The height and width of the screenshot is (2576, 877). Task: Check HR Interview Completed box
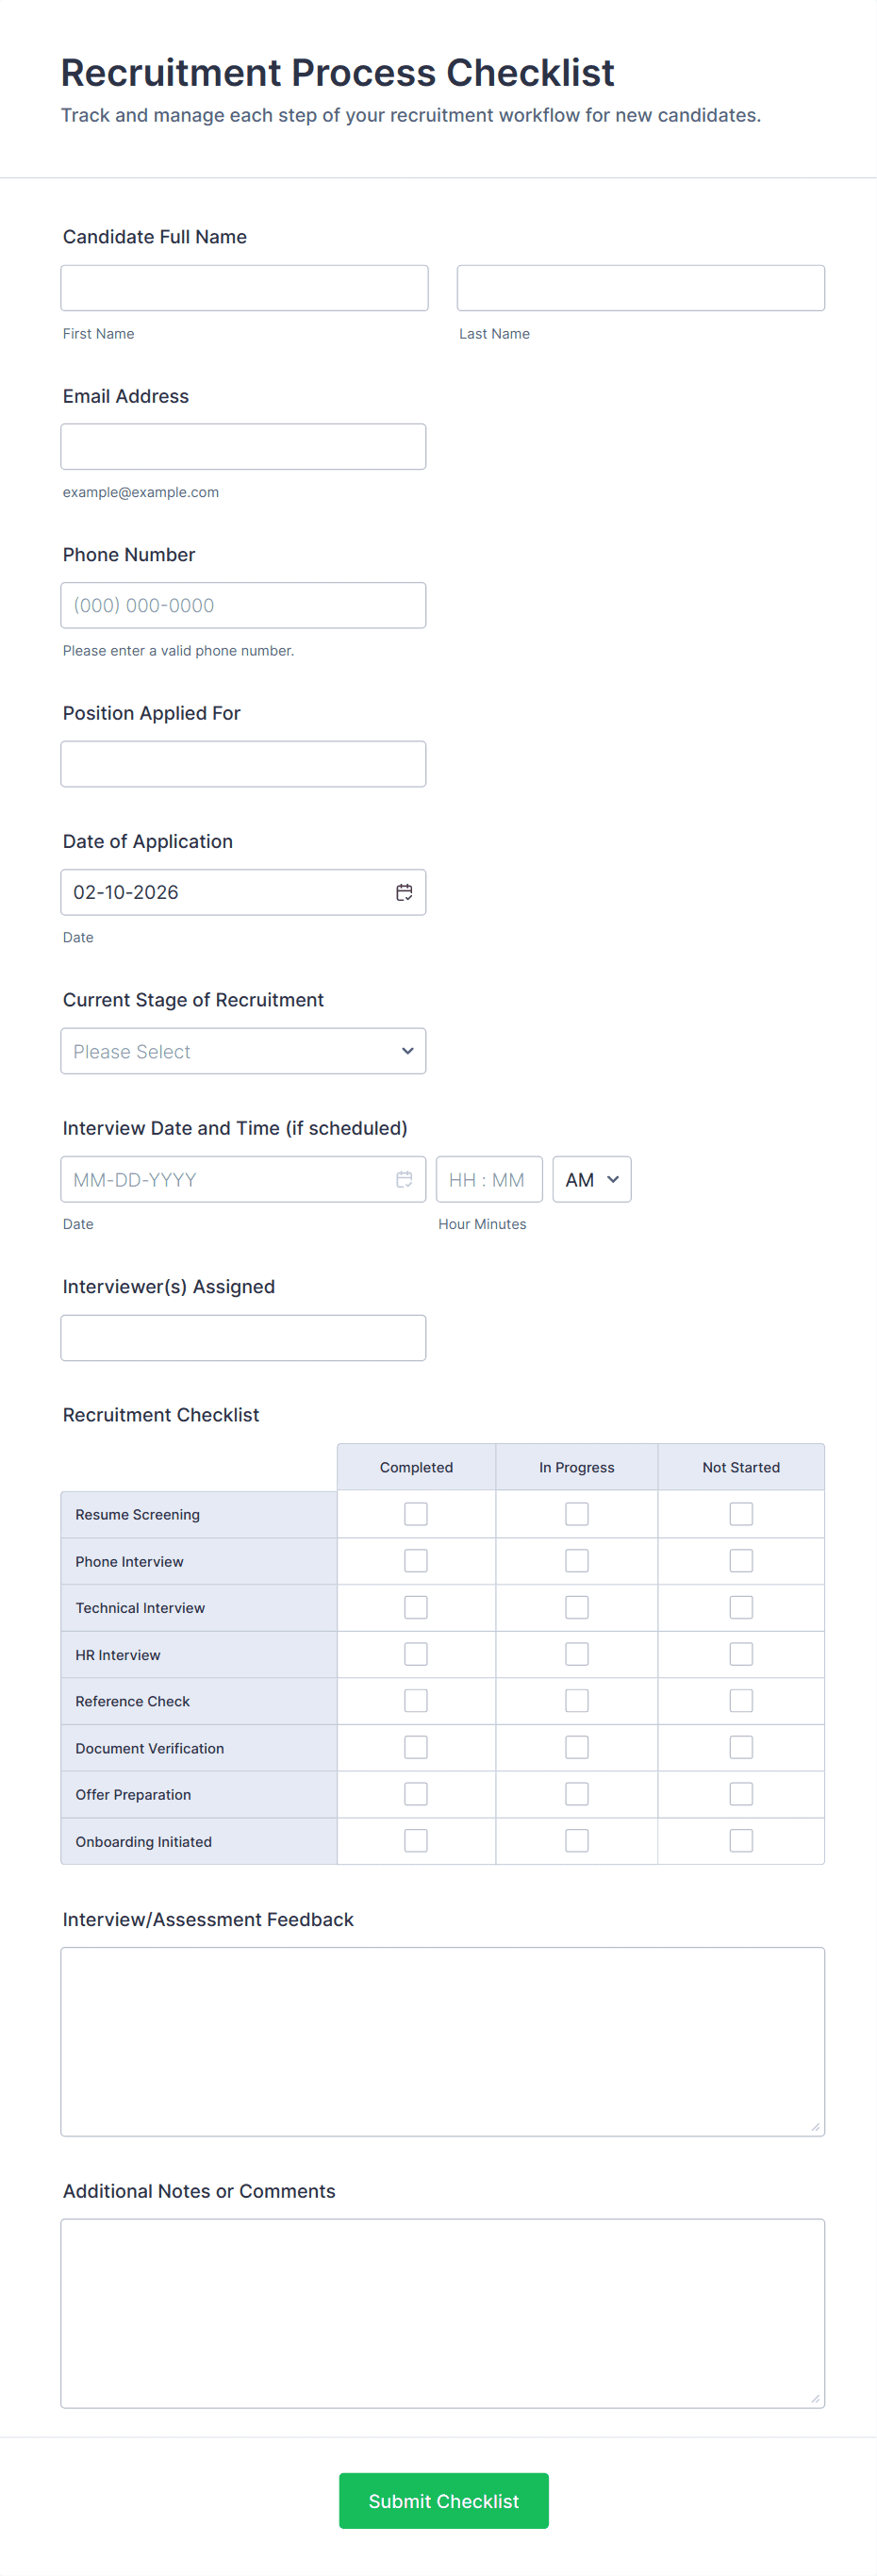[416, 1654]
